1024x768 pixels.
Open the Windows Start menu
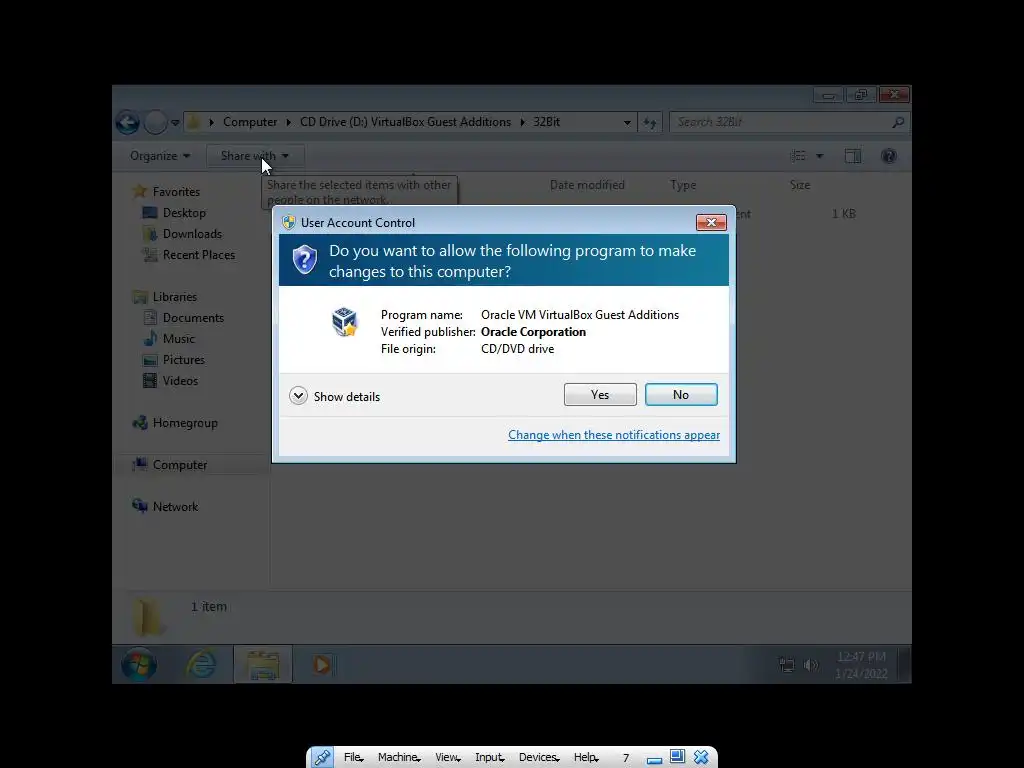[138, 665]
